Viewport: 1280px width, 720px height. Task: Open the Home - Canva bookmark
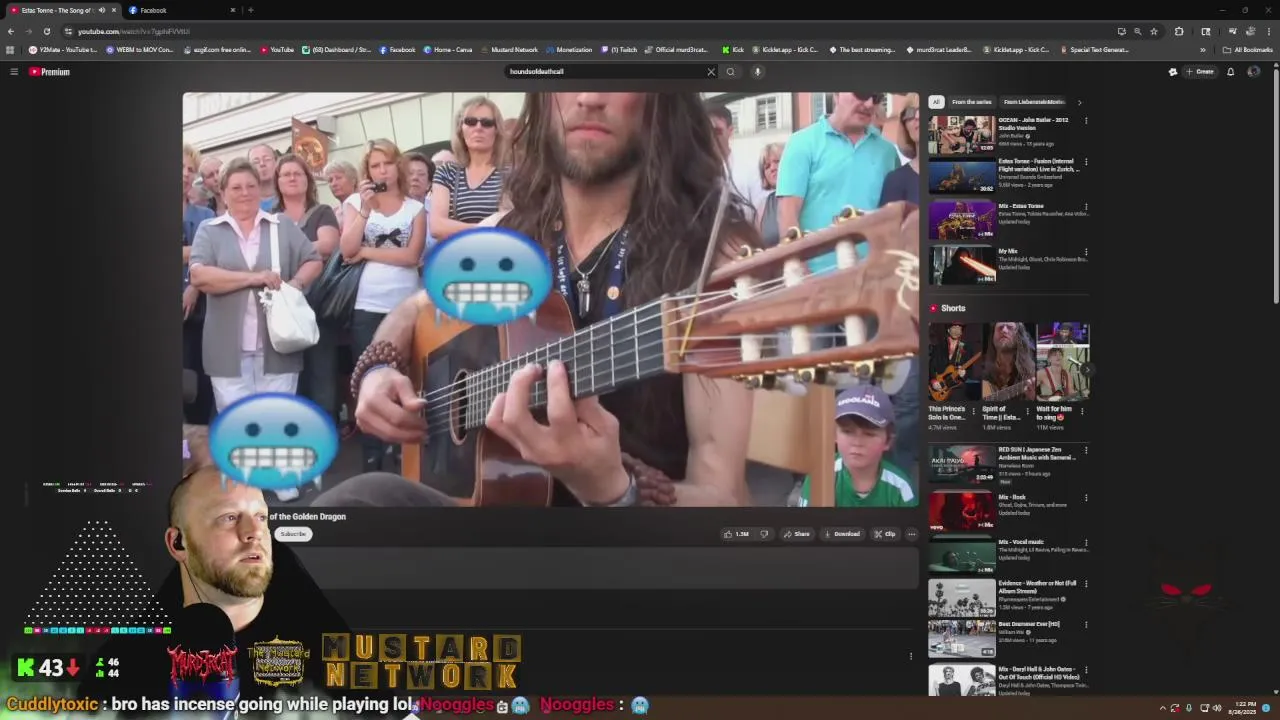(448, 50)
